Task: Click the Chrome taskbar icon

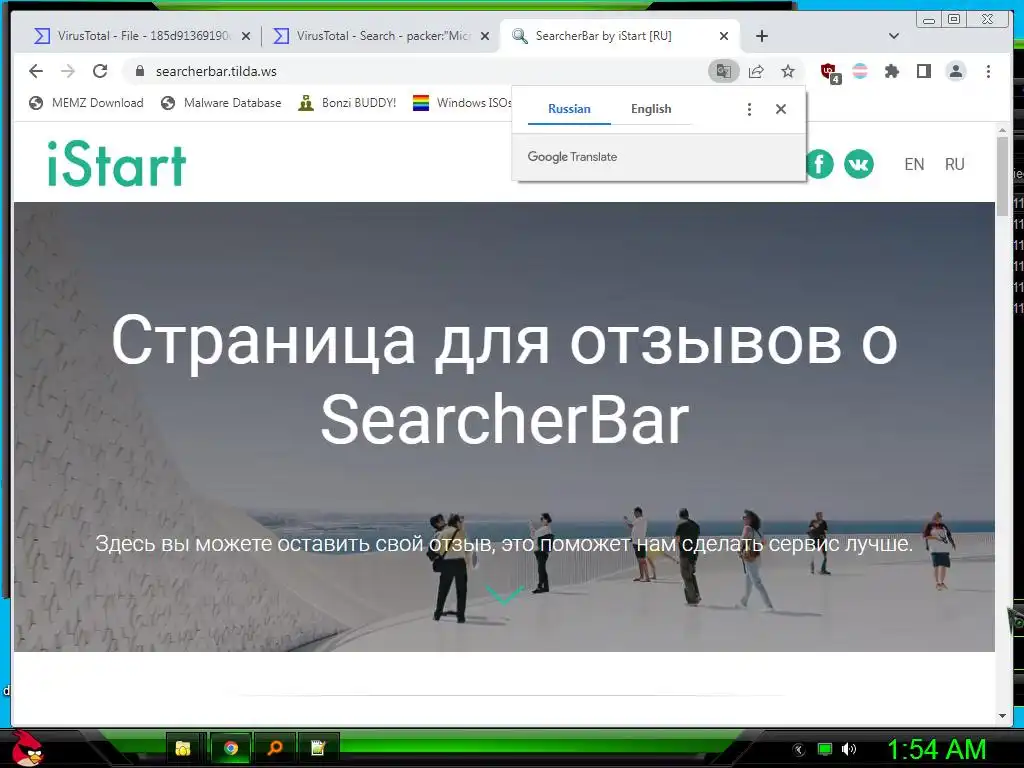Action: point(231,748)
